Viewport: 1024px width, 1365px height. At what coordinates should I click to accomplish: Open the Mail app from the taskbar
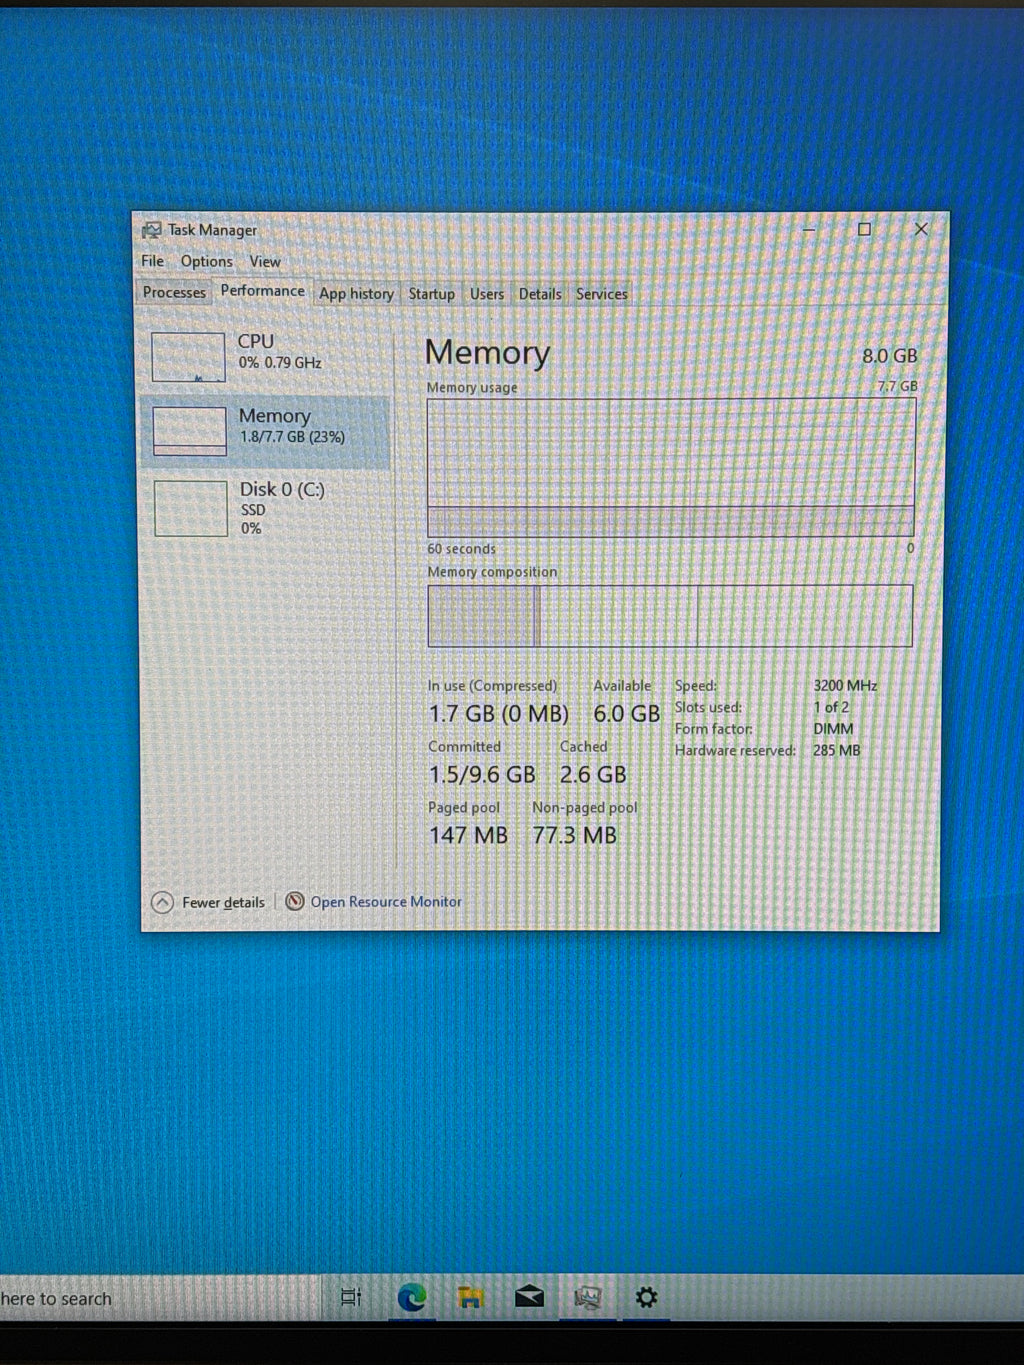point(529,1297)
